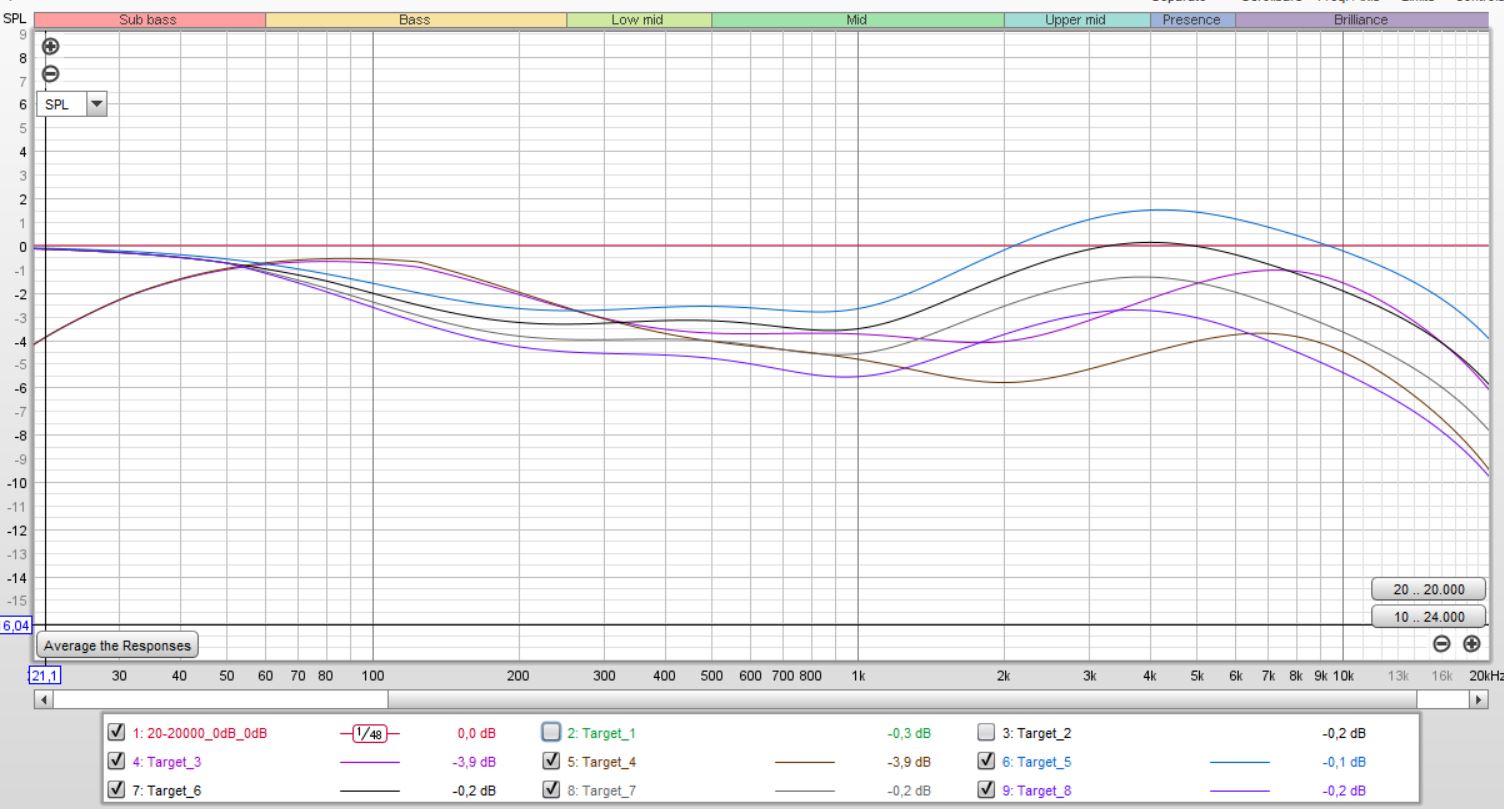Toggle the 20-20000_0dB_0dB trace checkbox
Image resolution: width=1504 pixels, height=809 pixels.
pos(117,732)
